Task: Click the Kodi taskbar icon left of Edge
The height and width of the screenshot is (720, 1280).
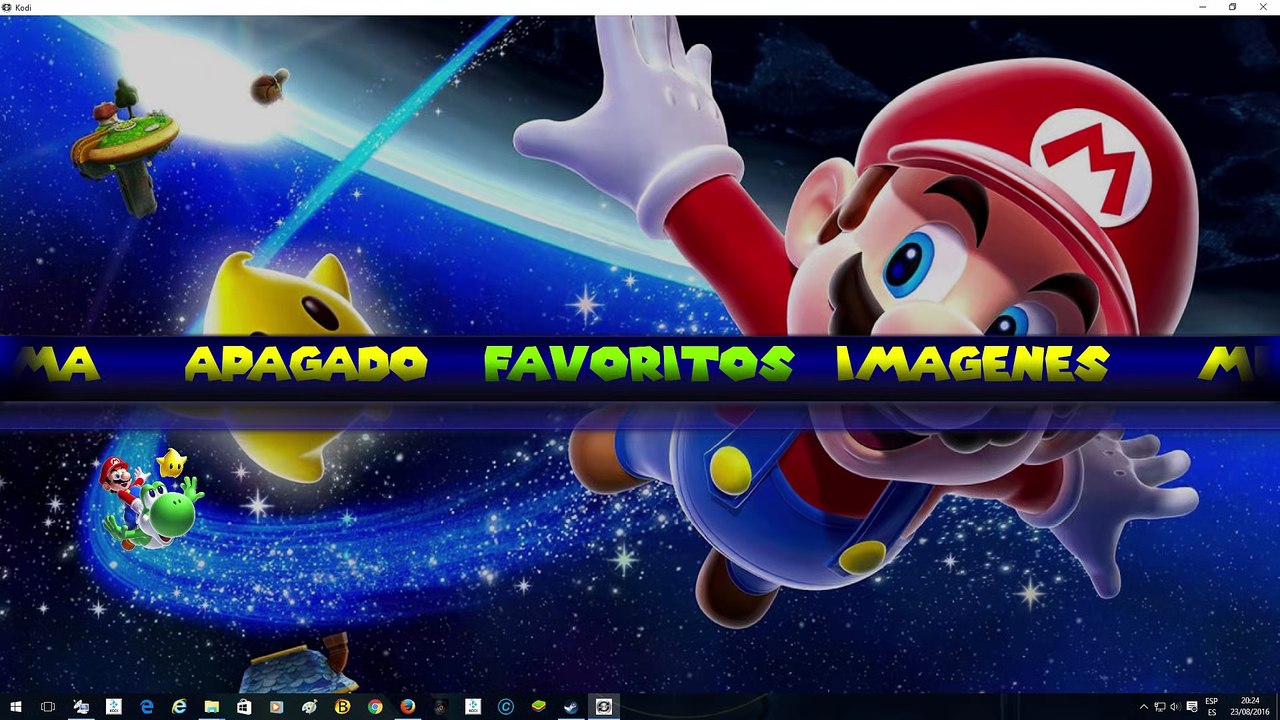Action: pos(114,707)
